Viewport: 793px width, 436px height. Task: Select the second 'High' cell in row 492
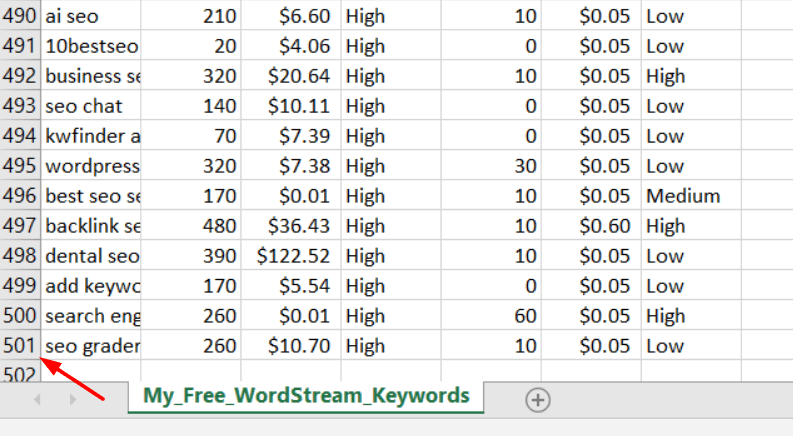pyautogui.click(x=691, y=76)
